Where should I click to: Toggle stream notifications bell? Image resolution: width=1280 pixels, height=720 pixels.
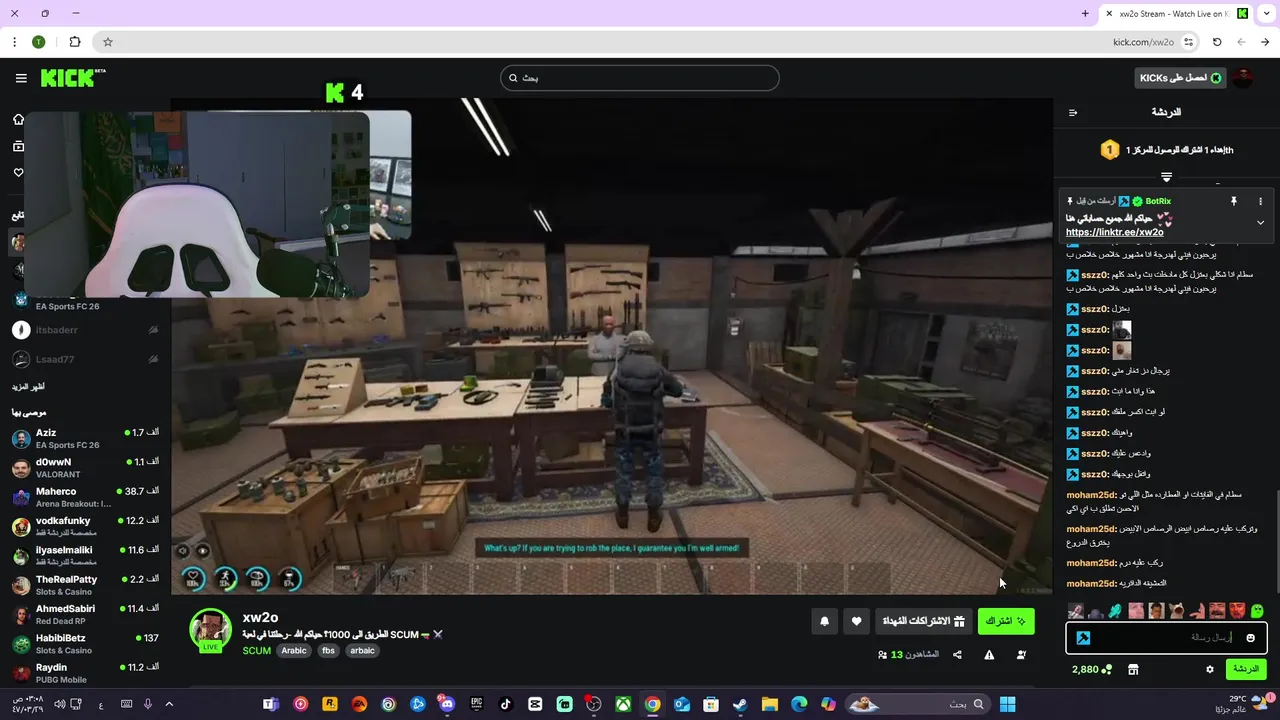click(825, 621)
